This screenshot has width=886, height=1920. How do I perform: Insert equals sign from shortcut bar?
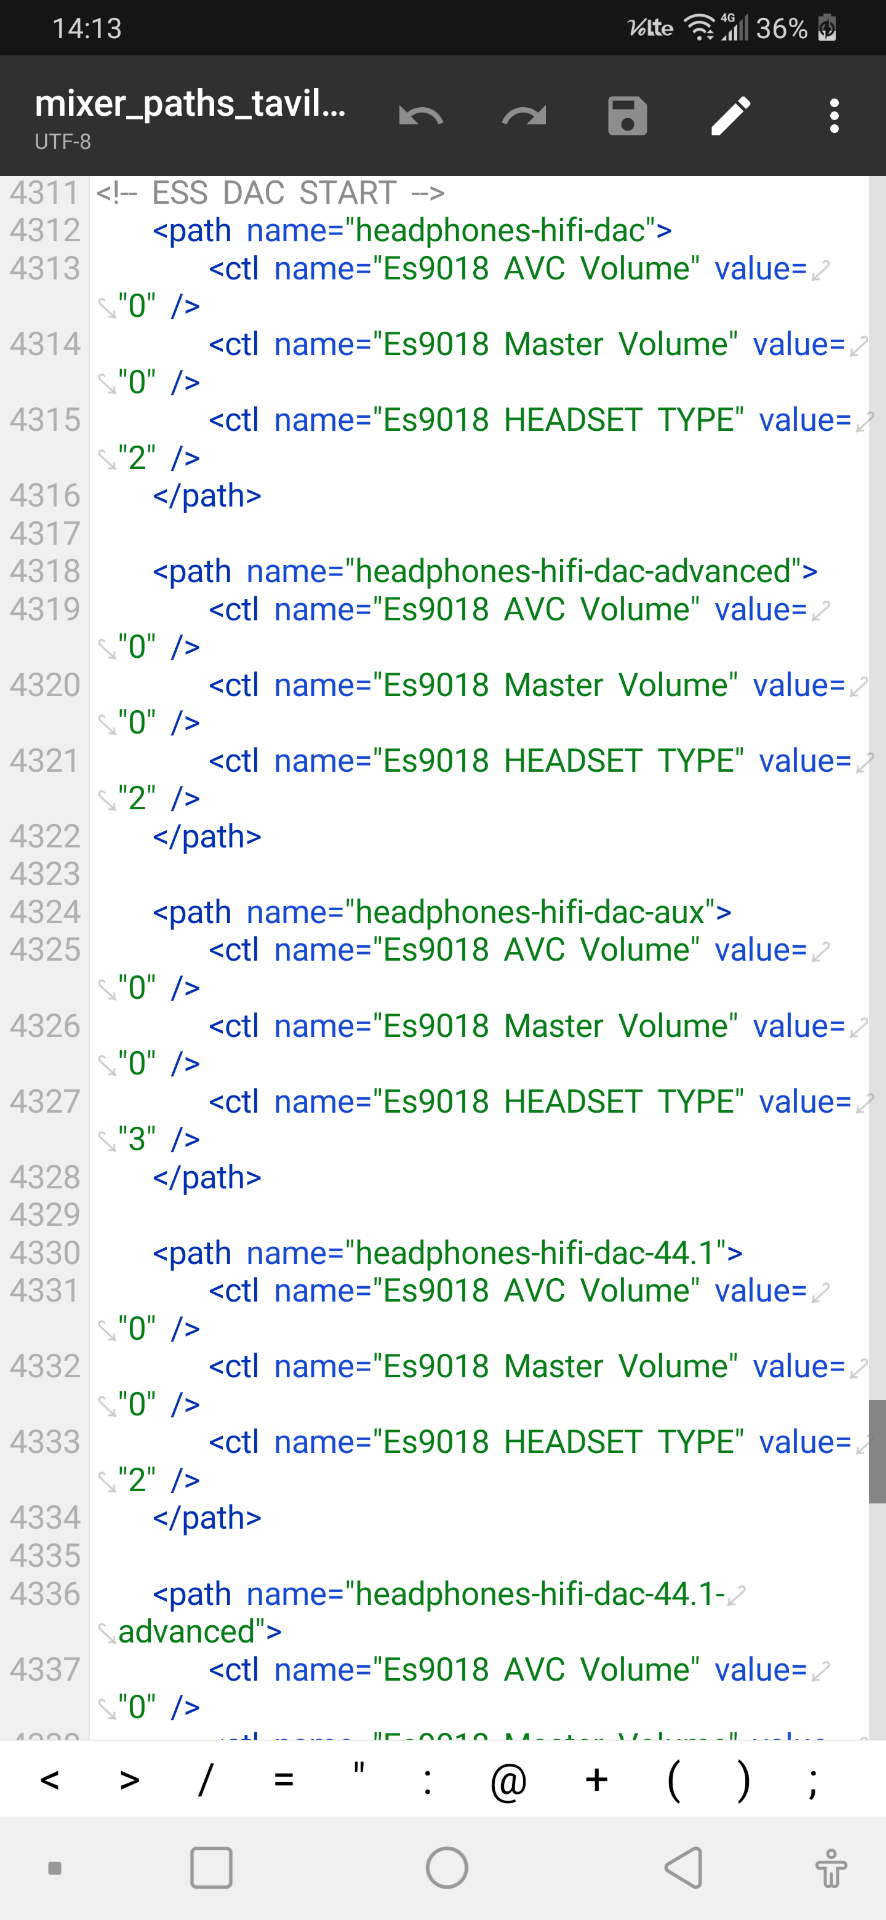click(284, 1780)
